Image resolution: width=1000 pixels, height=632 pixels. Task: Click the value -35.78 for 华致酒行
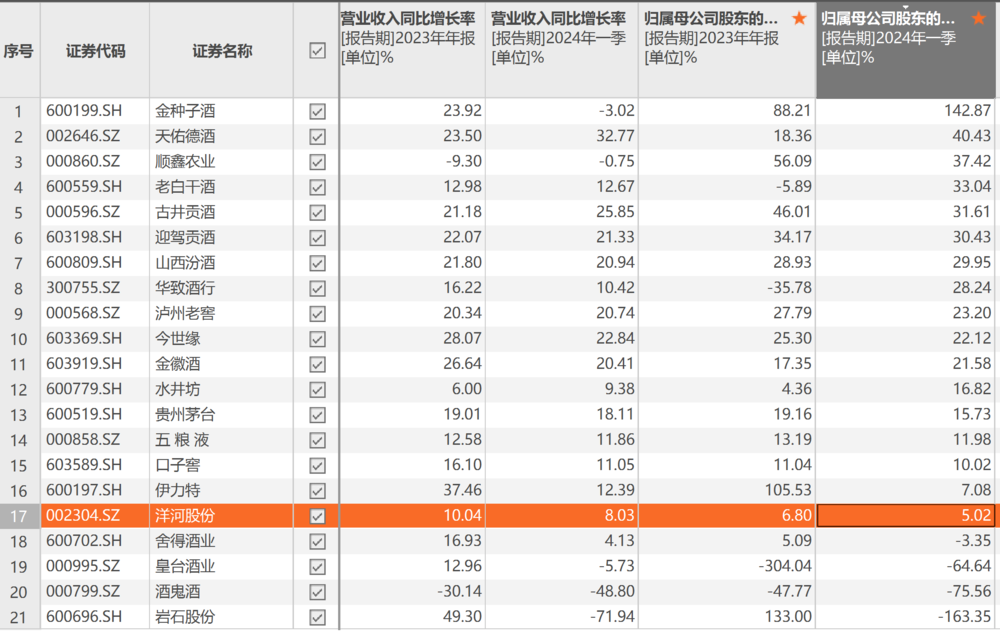pos(789,288)
